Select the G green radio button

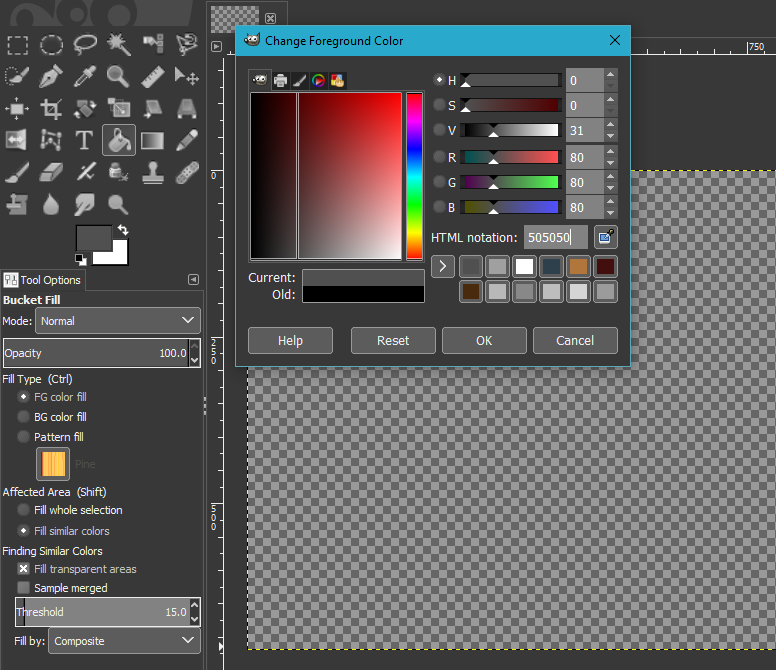(x=439, y=182)
